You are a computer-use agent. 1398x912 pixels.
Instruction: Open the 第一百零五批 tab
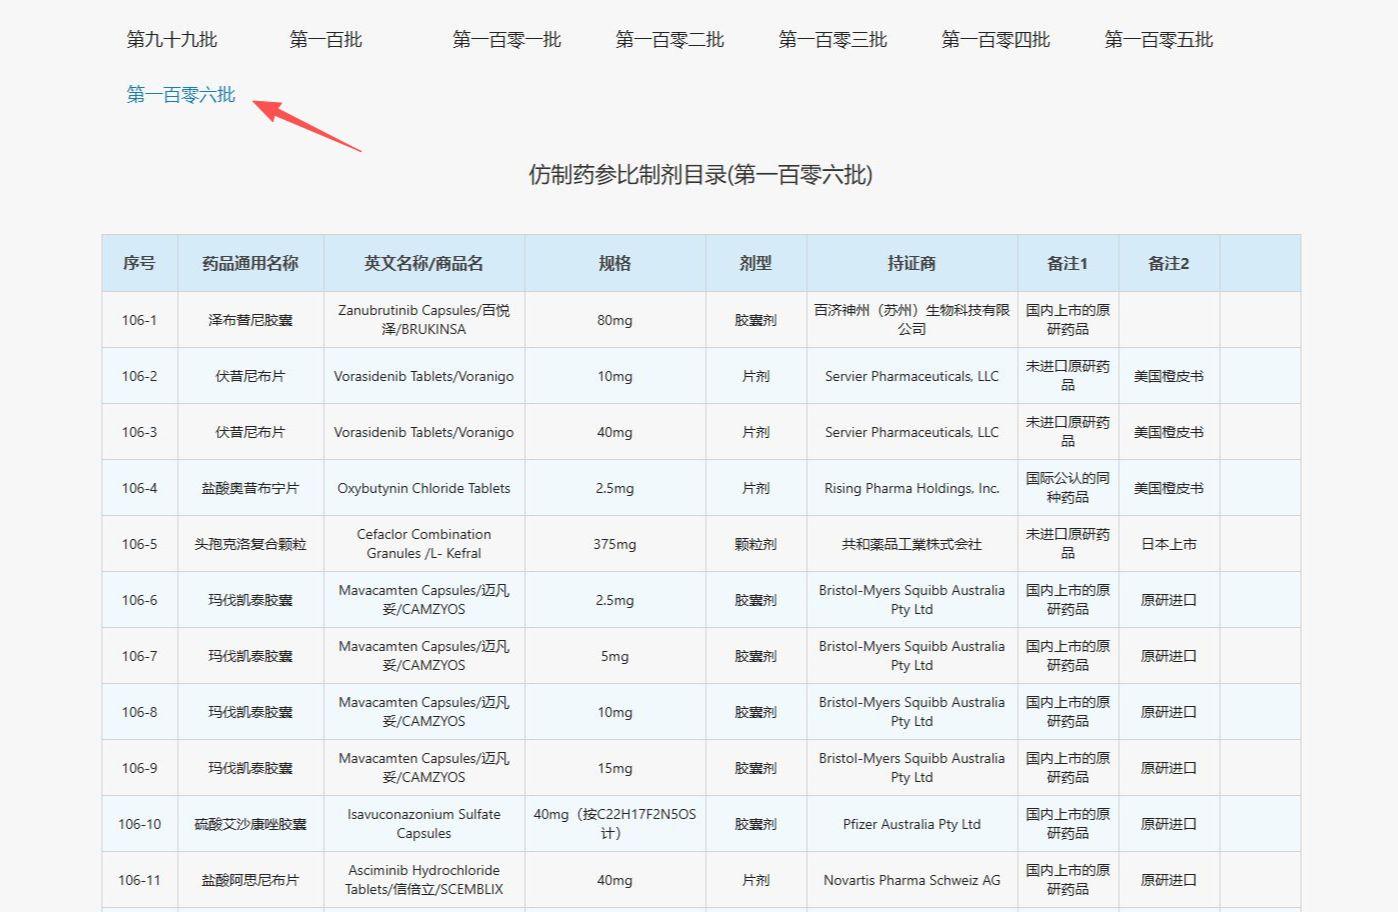tap(1158, 40)
